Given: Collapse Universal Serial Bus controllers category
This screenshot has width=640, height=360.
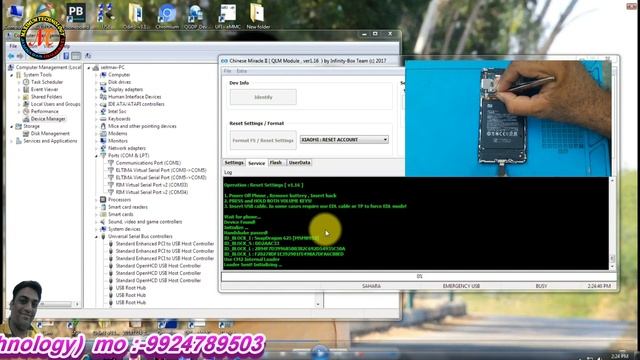Looking at the screenshot, I should tap(97, 237).
